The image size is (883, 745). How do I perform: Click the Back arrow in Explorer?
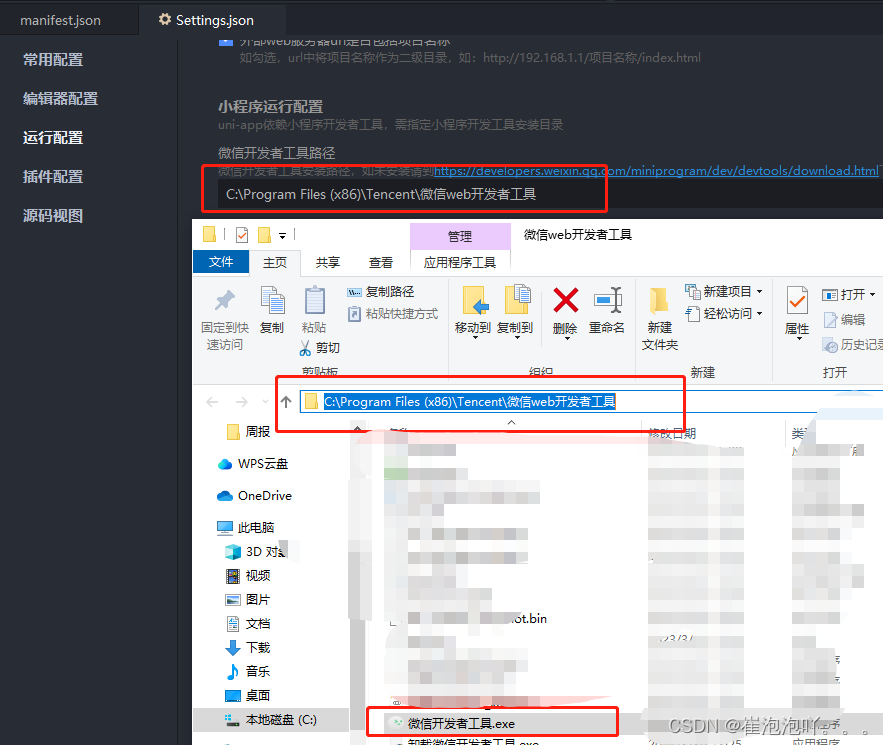click(212, 402)
